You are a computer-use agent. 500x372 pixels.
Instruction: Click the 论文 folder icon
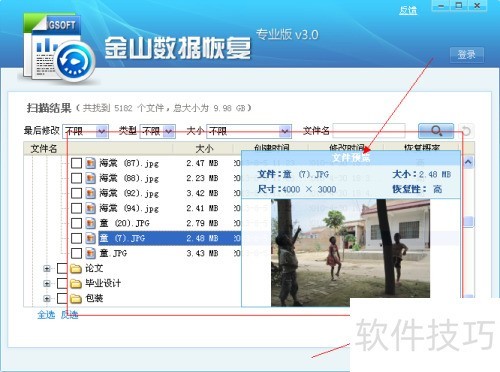coord(76,268)
